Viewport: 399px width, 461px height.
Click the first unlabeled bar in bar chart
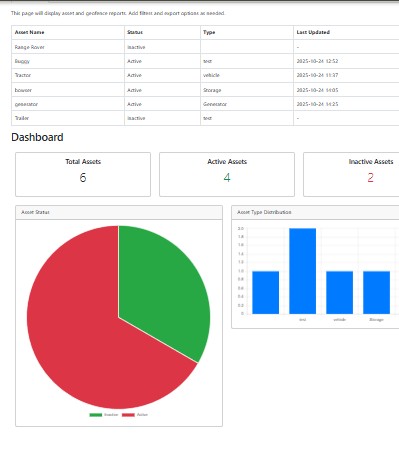[266, 292]
